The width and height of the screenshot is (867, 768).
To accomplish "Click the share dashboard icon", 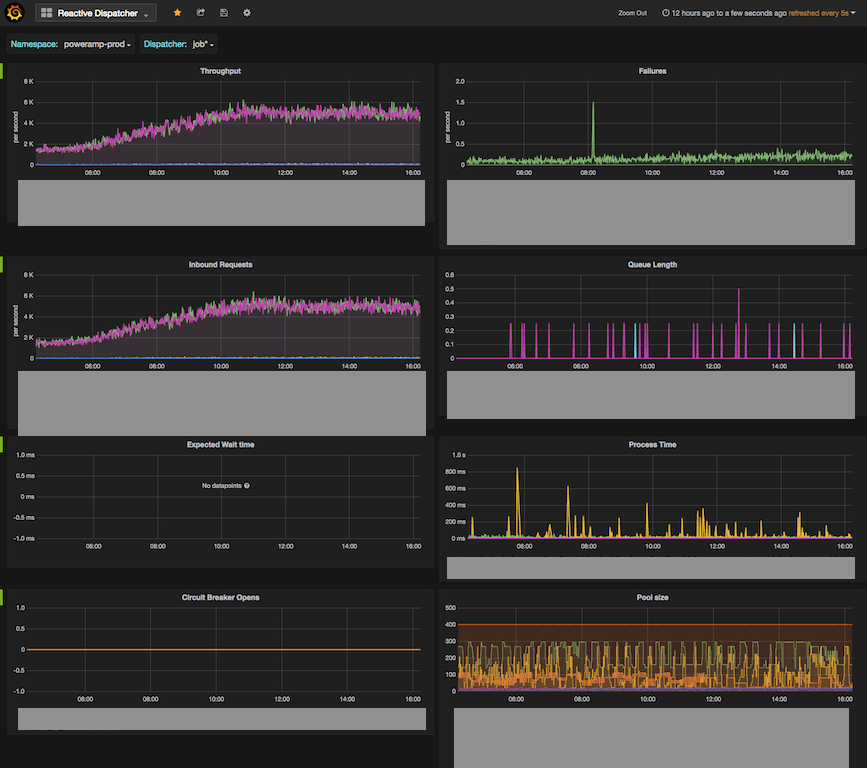I will pos(201,13).
